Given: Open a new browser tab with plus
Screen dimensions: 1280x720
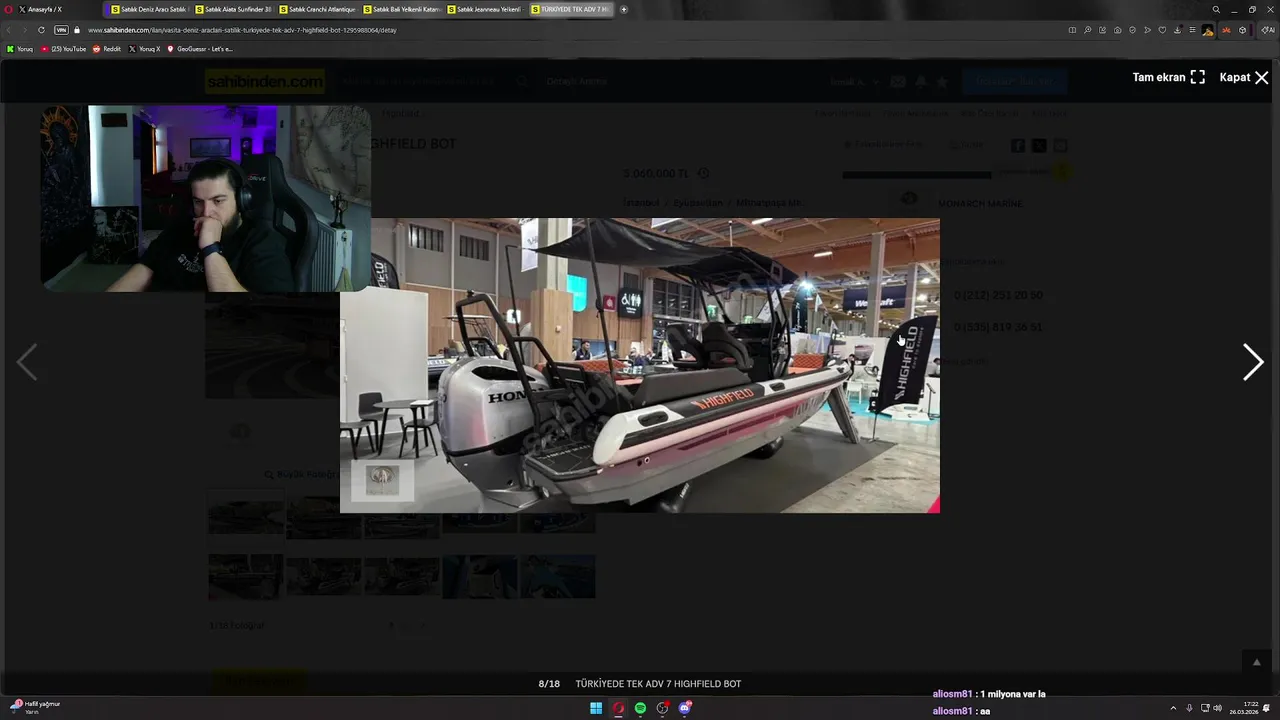Looking at the screenshot, I should [x=624, y=9].
